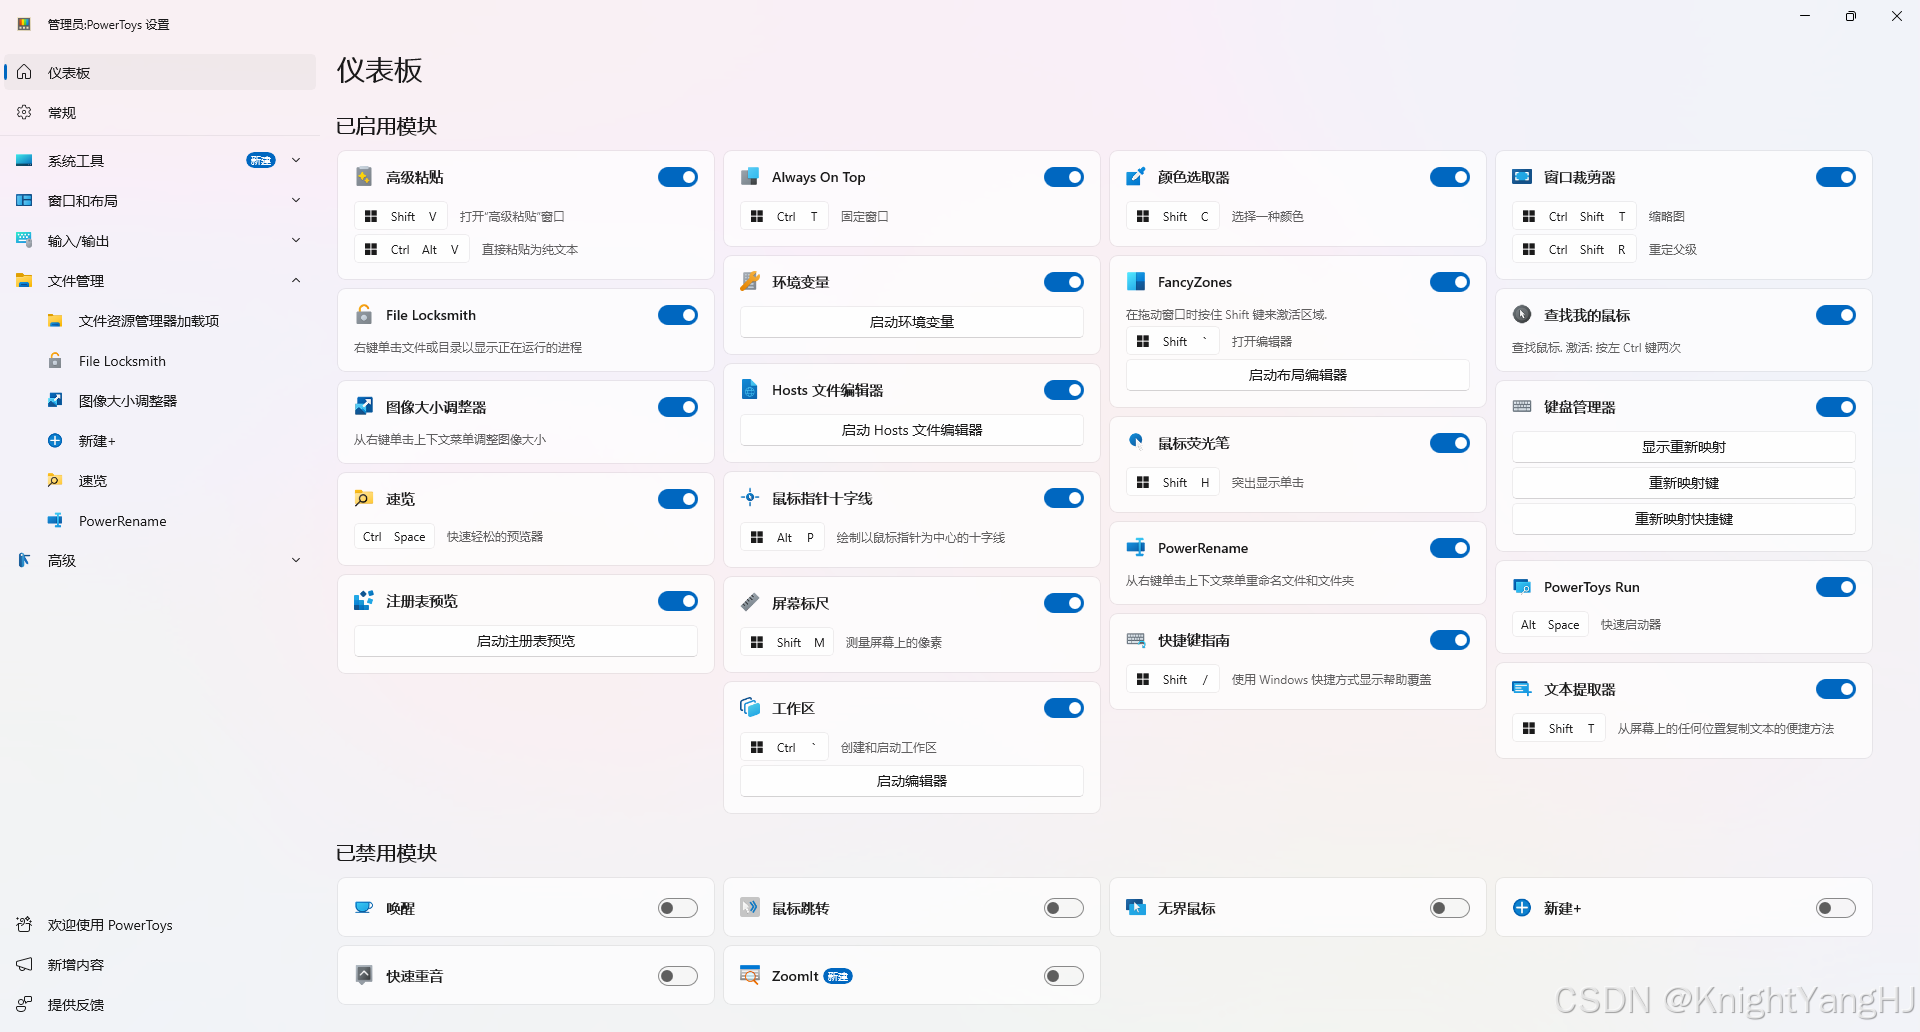This screenshot has width=1920, height=1032.
Task: Click the 速览 card magnifier icon
Action: (364, 499)
